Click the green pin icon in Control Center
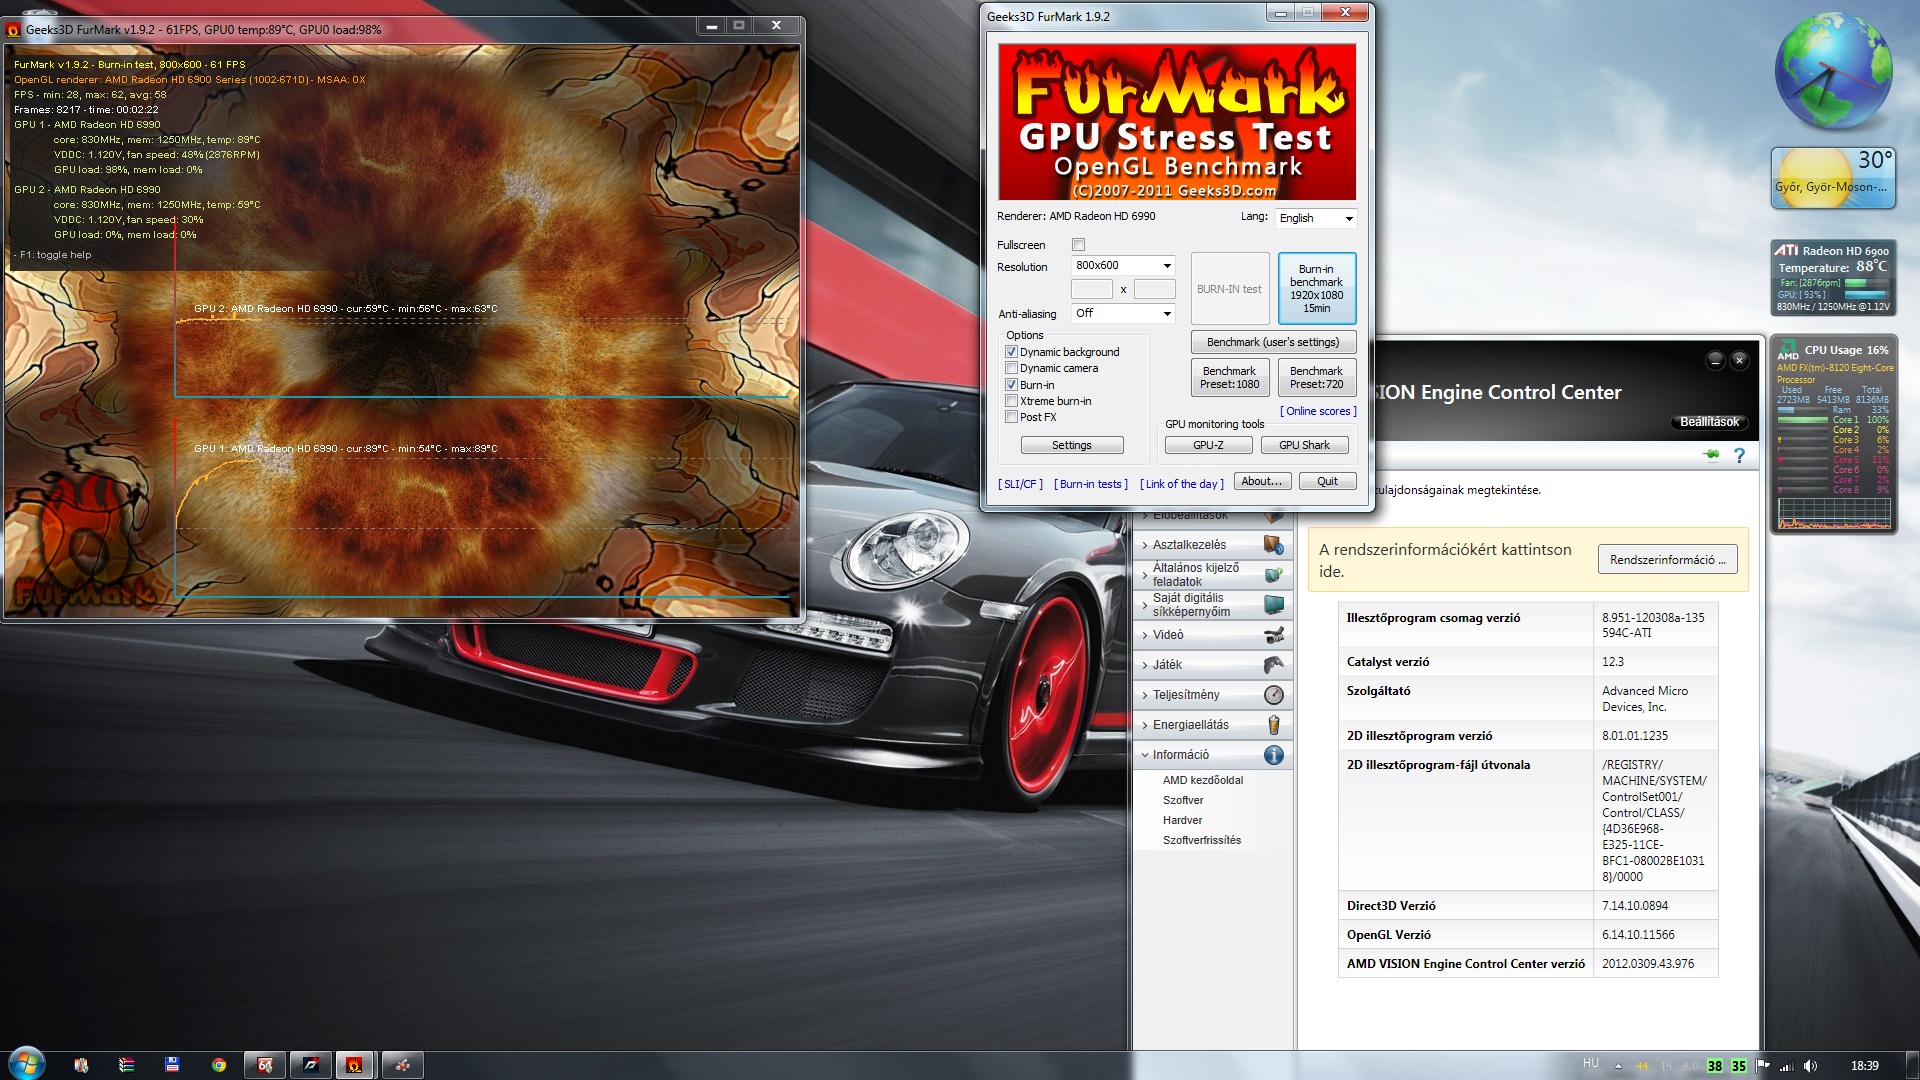Viewport: 1920px width, 1080px height. coord(1711,455)
